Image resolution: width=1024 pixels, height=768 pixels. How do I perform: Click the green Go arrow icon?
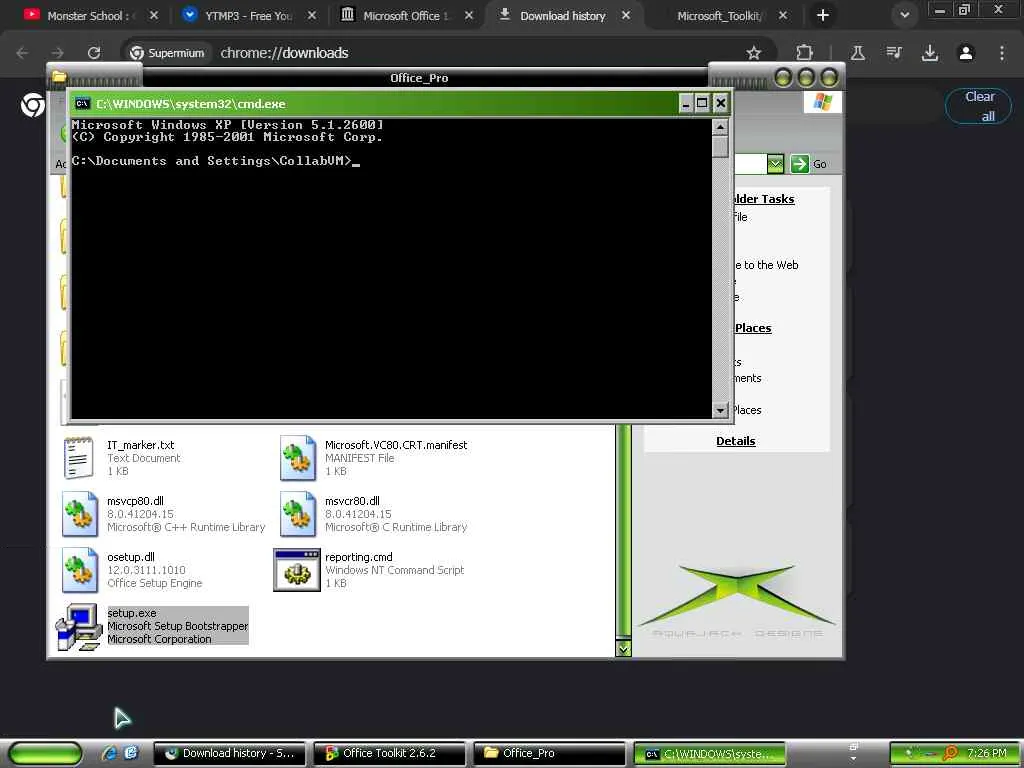tap(799, 164)
